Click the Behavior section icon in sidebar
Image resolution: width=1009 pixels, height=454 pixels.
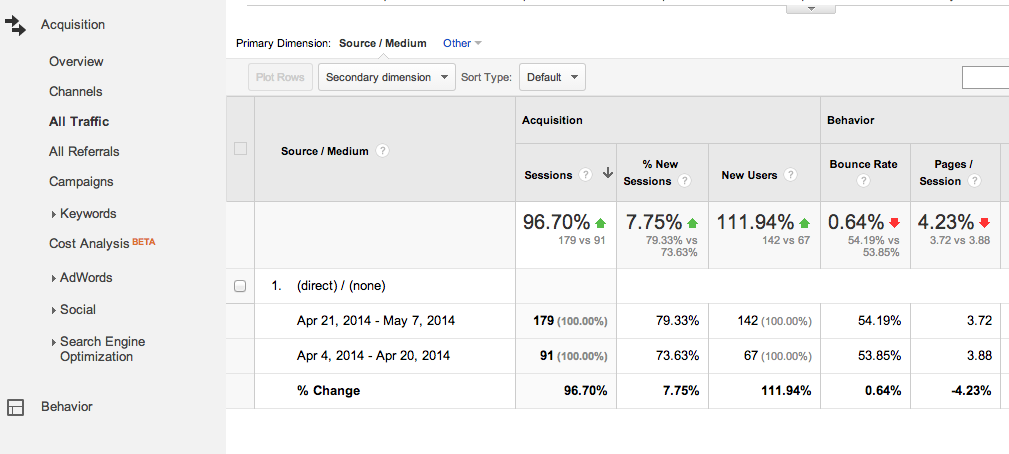15,407
